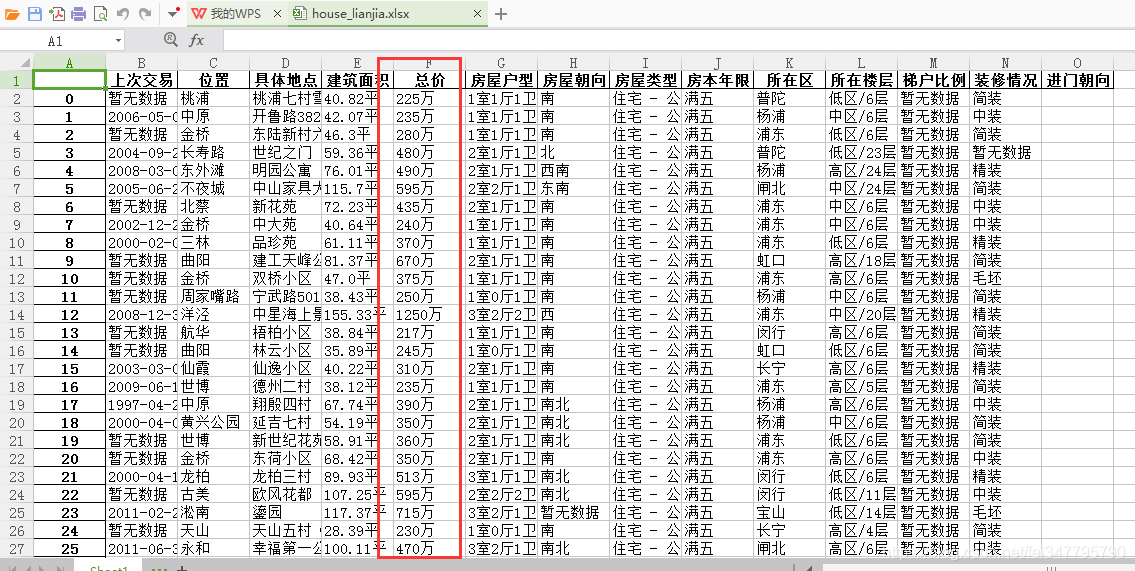Open the Insert Function fx button

point(196,41)
